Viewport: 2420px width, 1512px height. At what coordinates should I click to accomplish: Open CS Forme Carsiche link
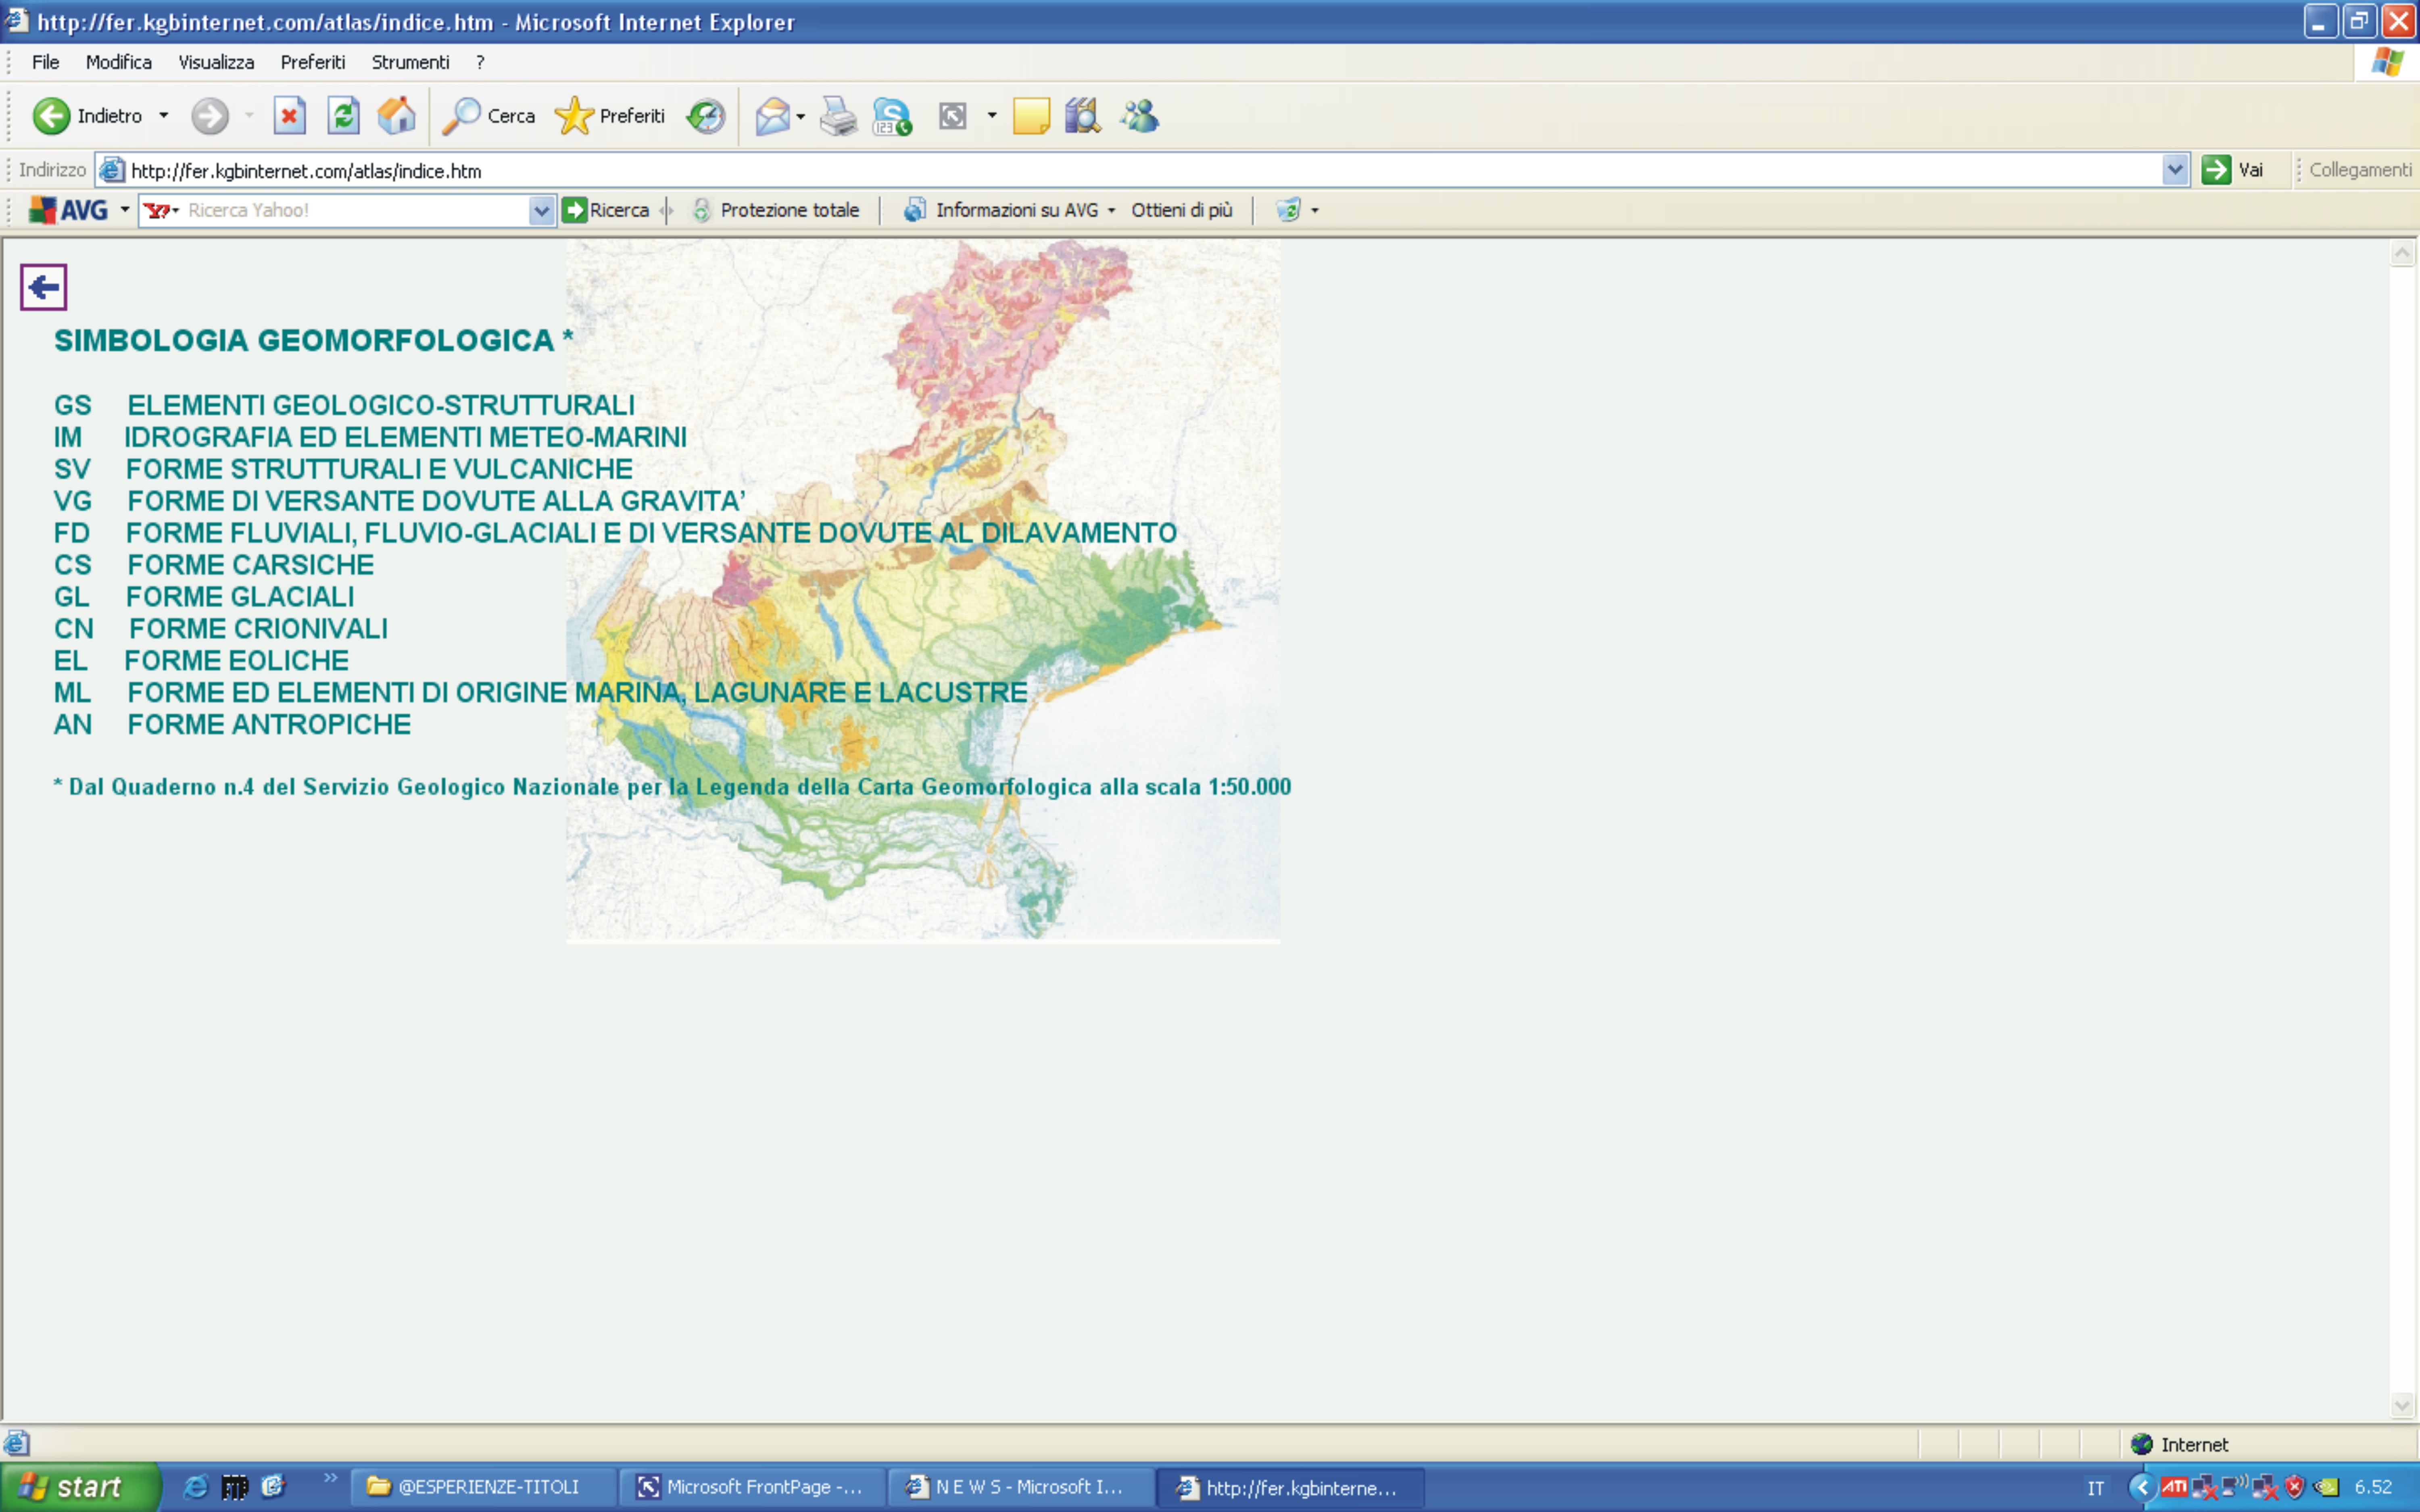point(214,565)
